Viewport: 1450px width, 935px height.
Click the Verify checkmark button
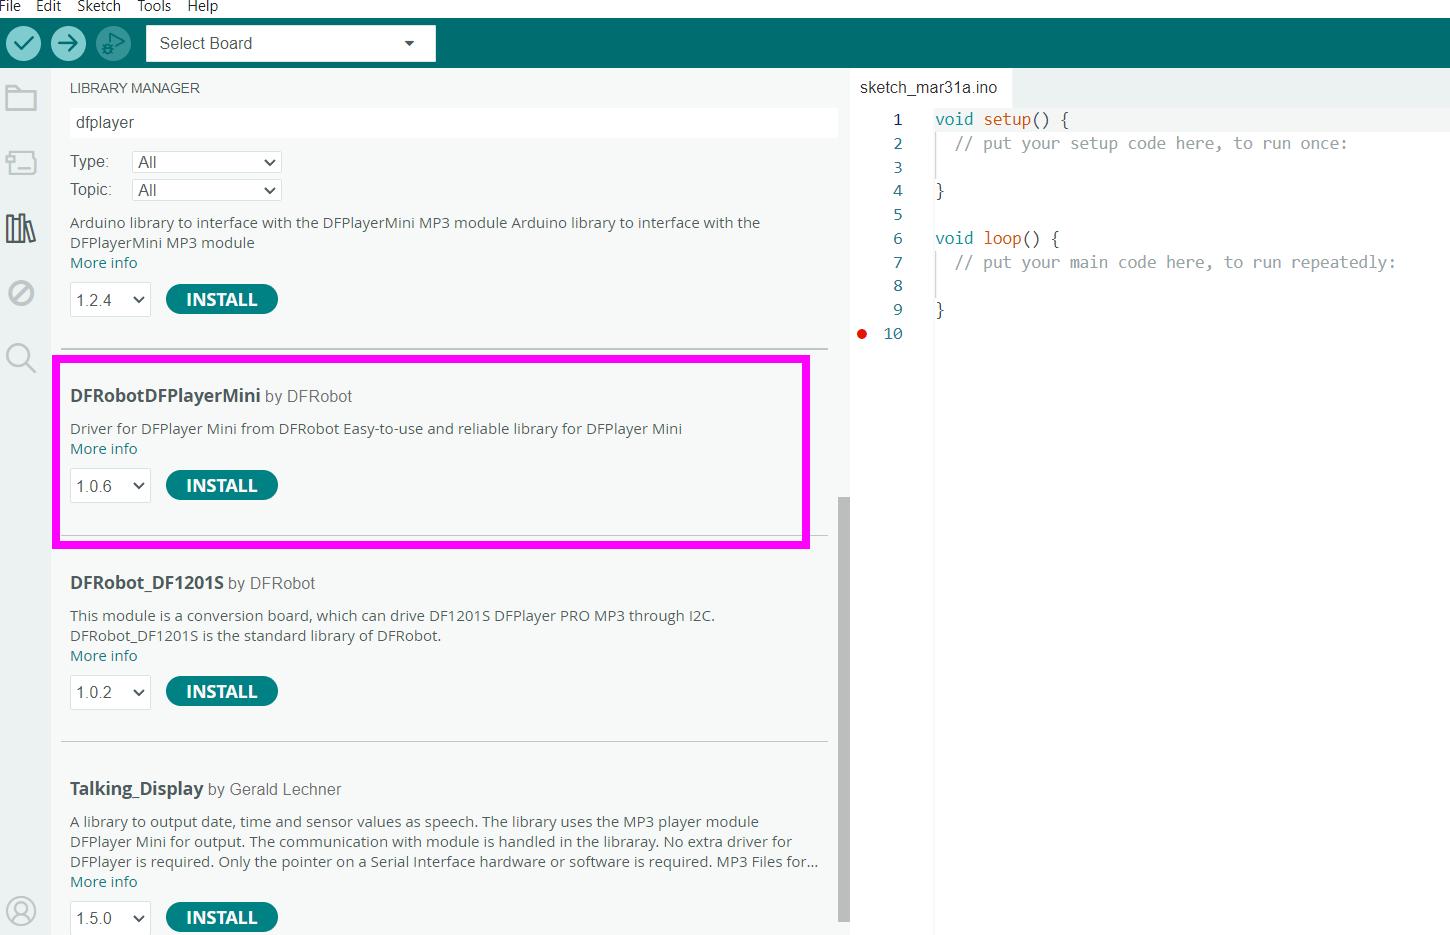click(x=23, y=43)
